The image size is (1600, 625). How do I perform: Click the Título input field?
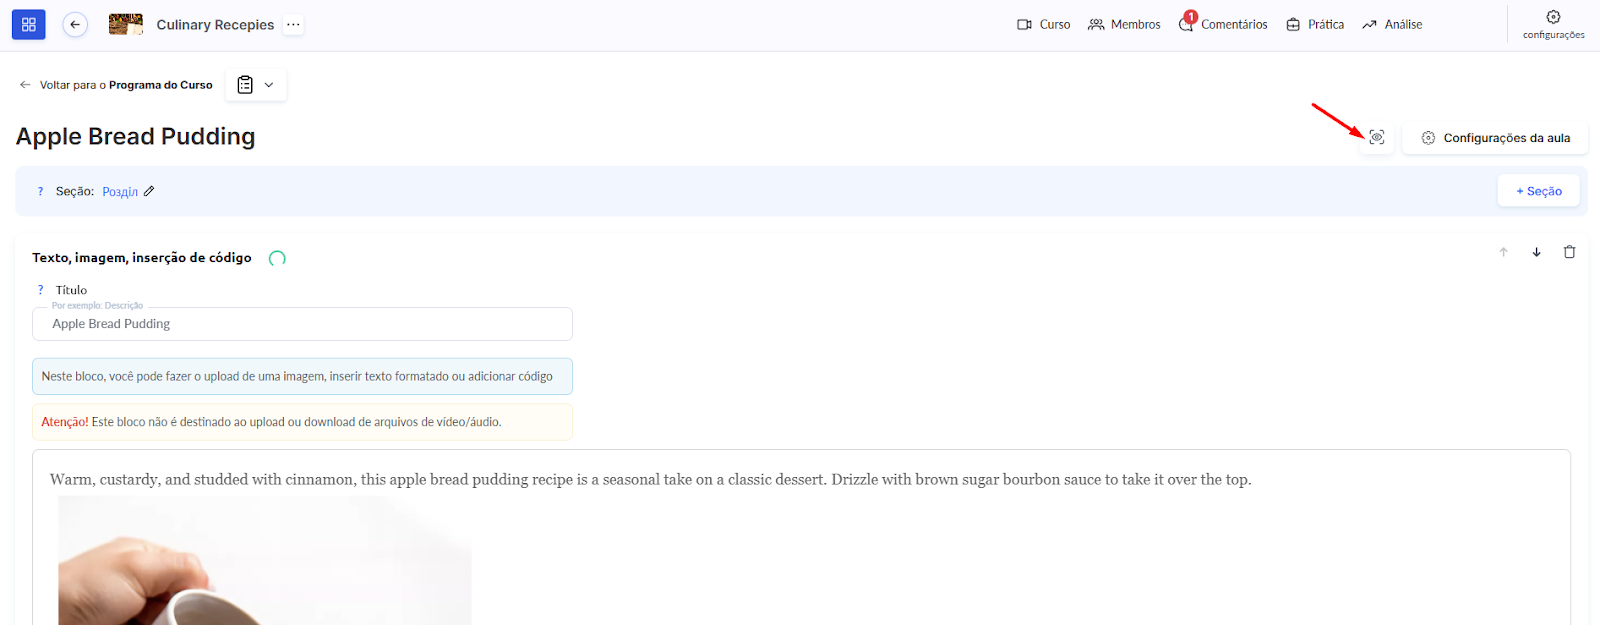tap(302, 324)
